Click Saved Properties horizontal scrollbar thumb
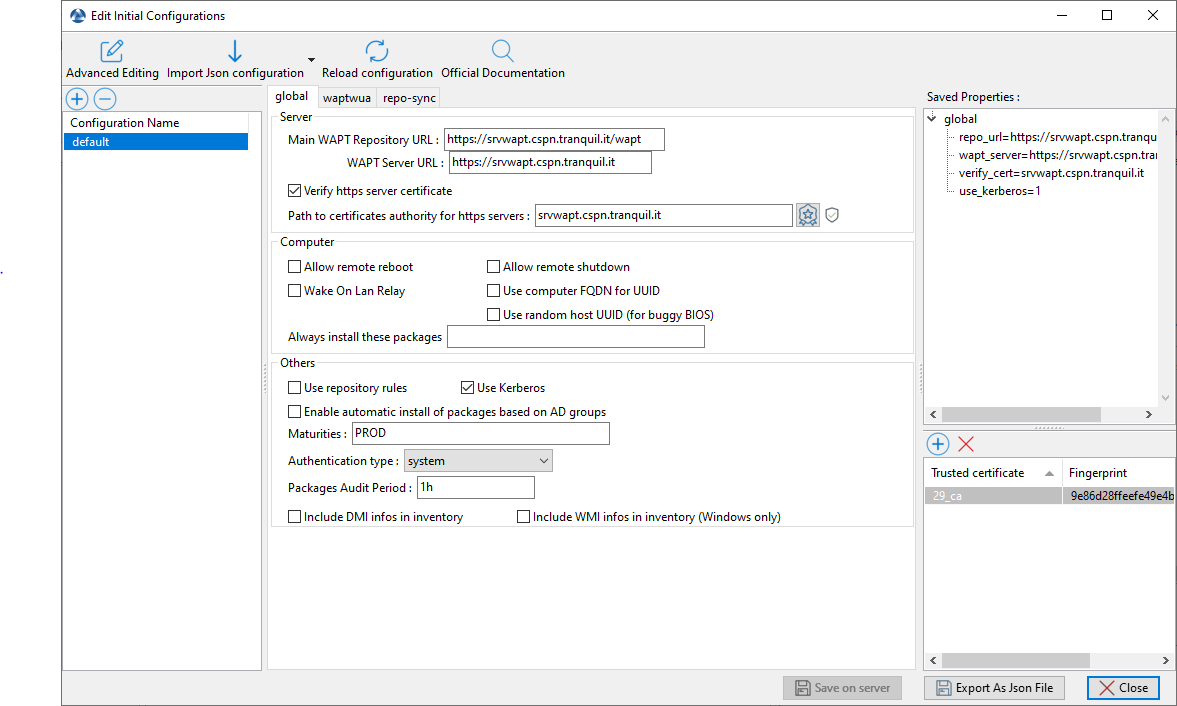Viewport: 1177px width, 706px height. pos(1021,414)
